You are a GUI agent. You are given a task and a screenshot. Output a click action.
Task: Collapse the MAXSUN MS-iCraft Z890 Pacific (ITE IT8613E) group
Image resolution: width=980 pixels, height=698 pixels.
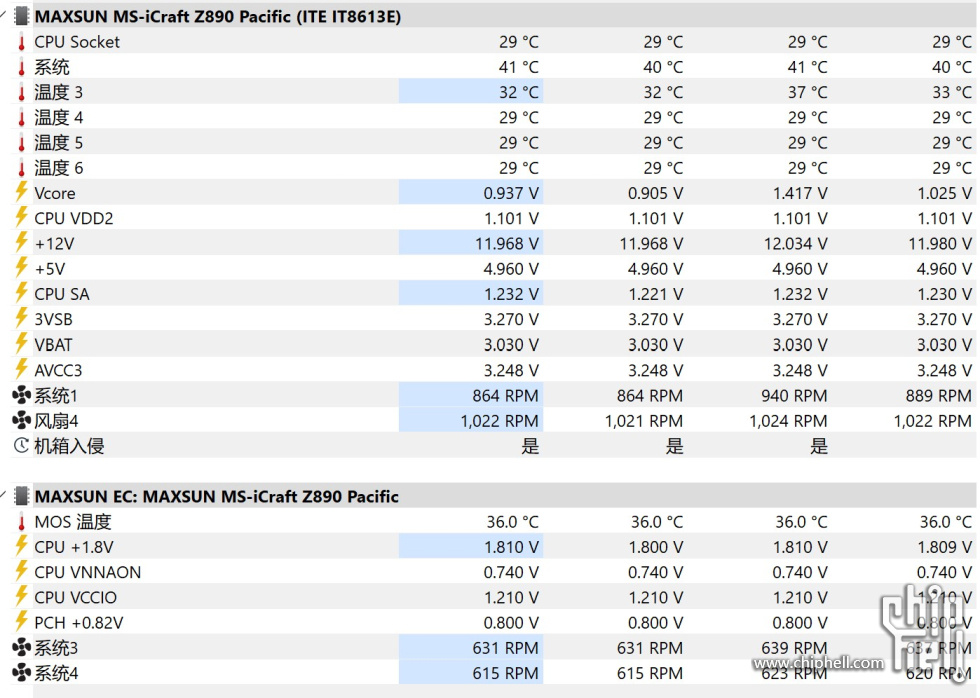[4, 14]
